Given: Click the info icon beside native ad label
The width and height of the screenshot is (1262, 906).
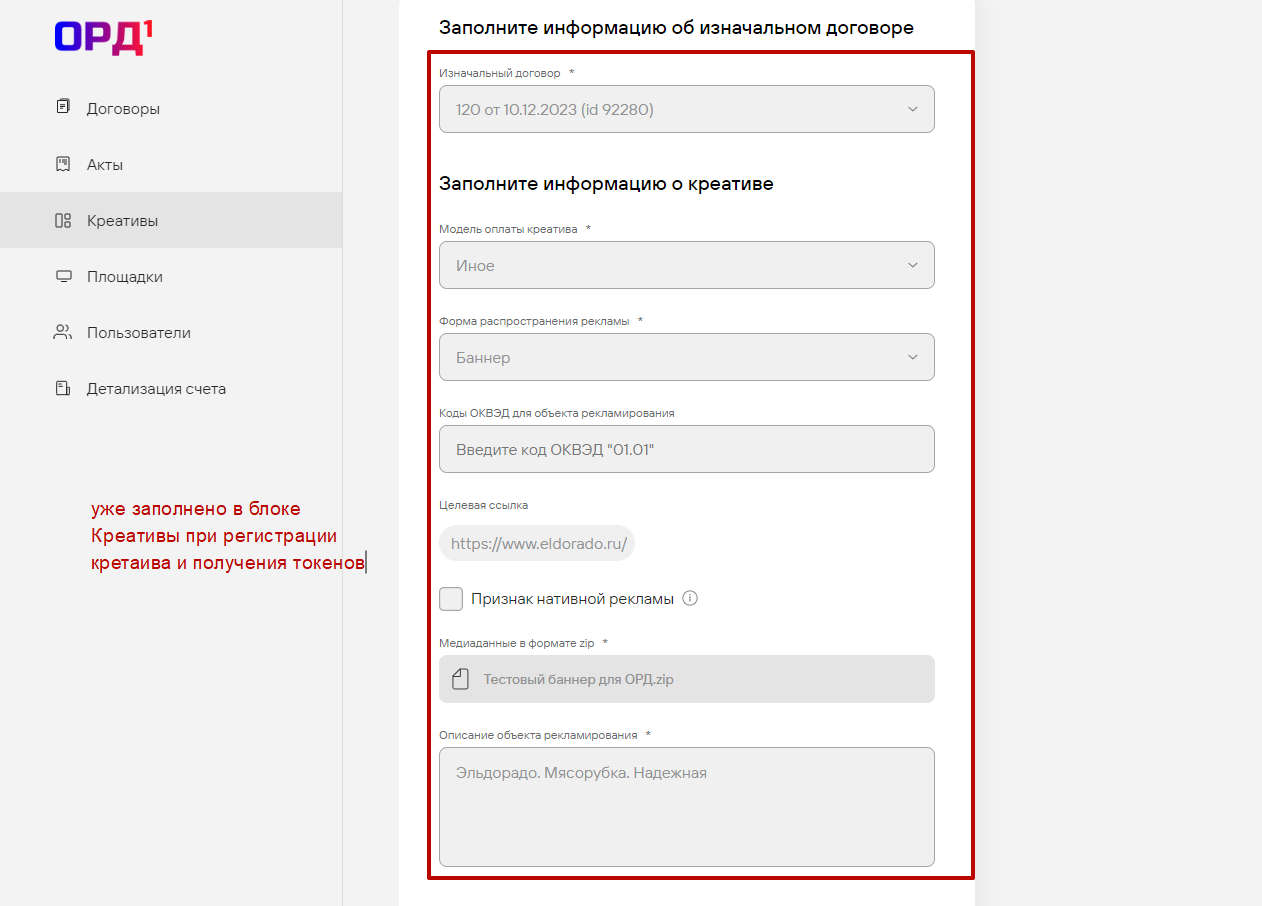Looking at the screenshot, I should (x=690, y=599).
